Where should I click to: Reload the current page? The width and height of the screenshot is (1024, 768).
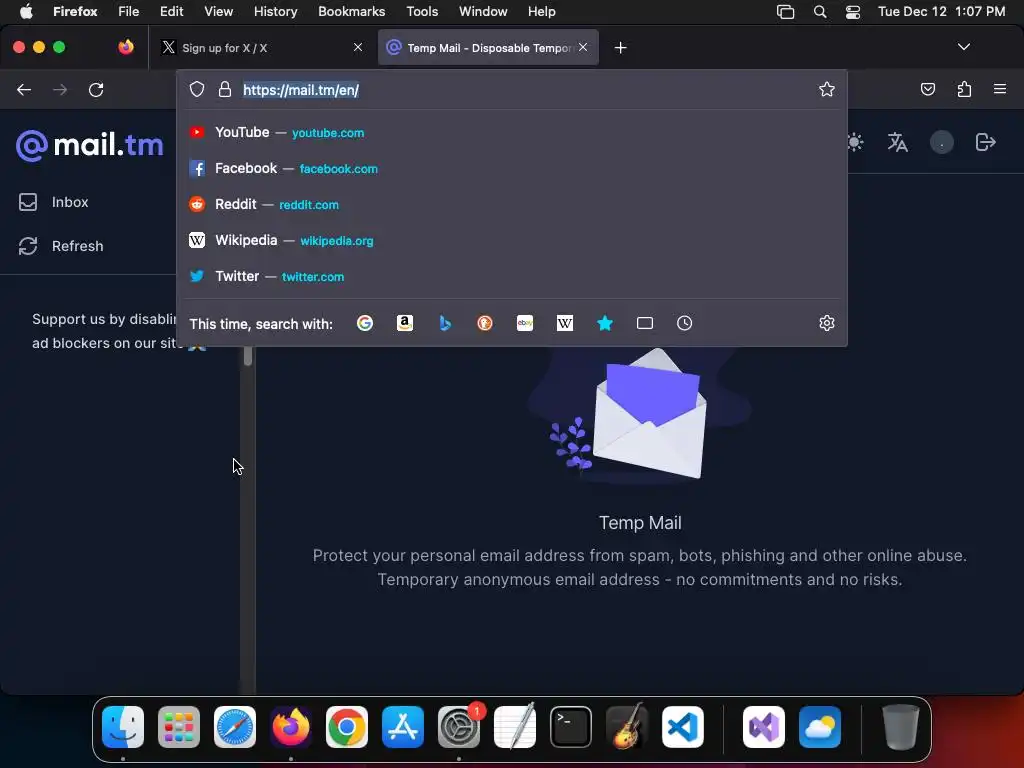(96, 90)
